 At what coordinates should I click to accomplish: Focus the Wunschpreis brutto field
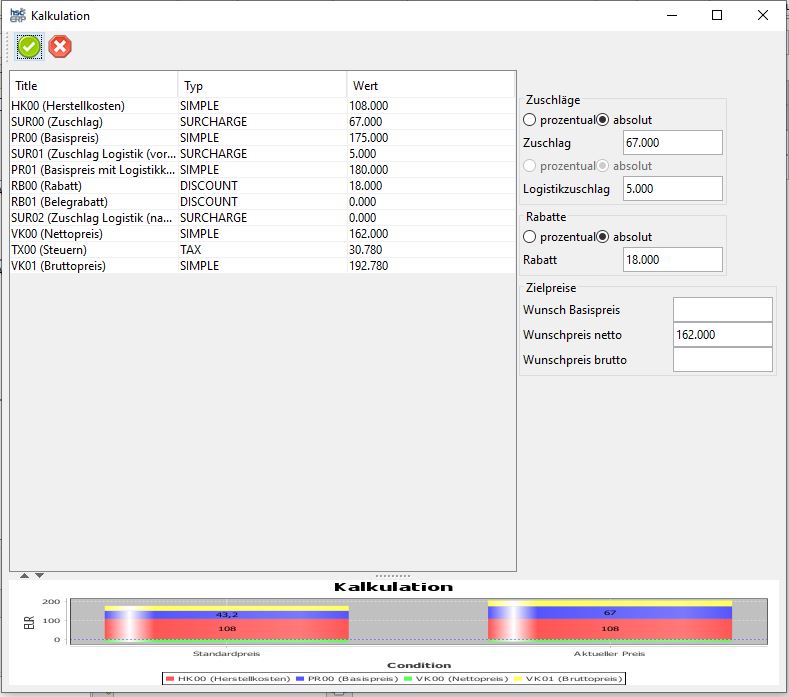[722, 360]
